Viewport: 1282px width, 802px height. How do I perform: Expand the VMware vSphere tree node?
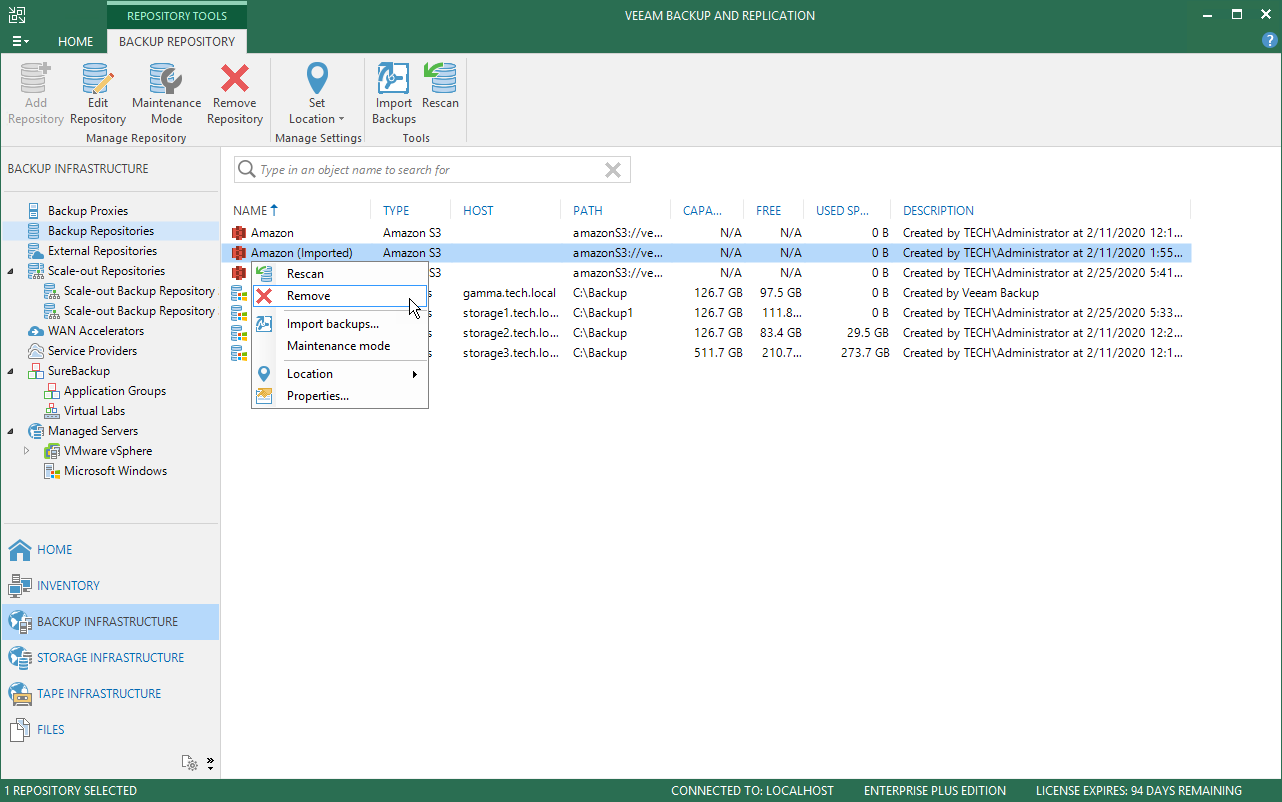click(x=27, y=451)
